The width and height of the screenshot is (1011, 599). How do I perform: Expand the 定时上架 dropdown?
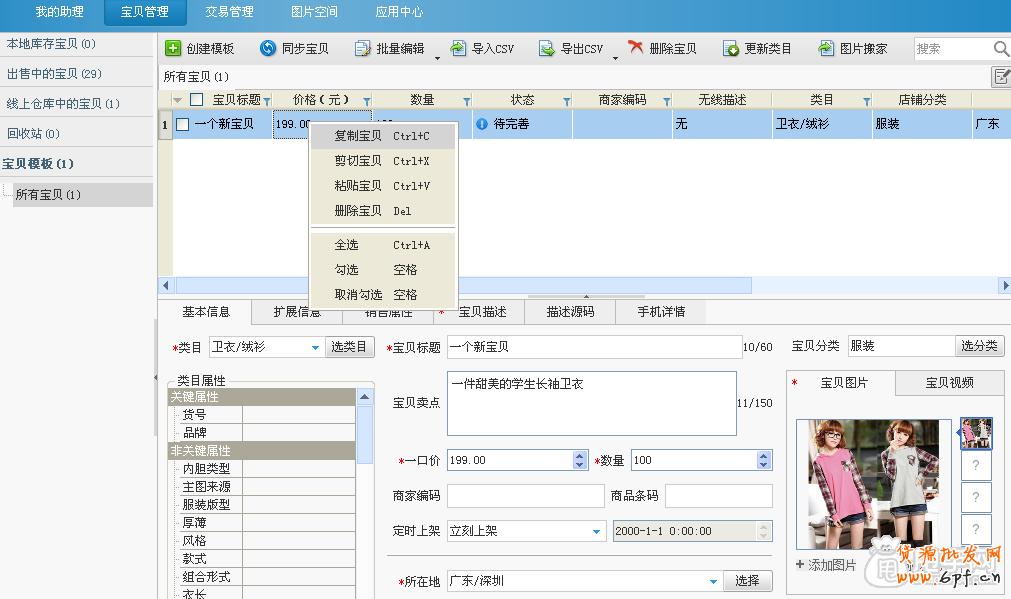598,531
